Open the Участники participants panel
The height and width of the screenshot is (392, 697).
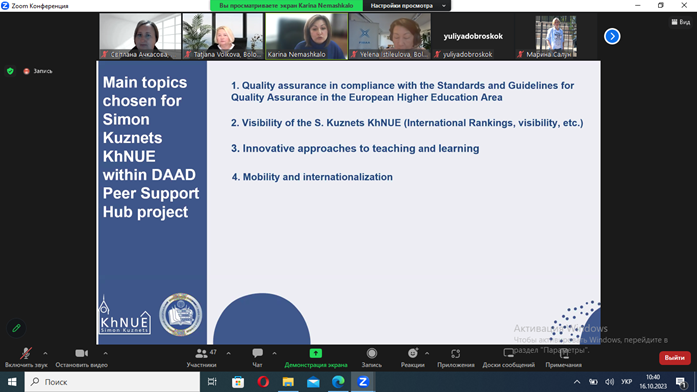(x=201, y=357)
